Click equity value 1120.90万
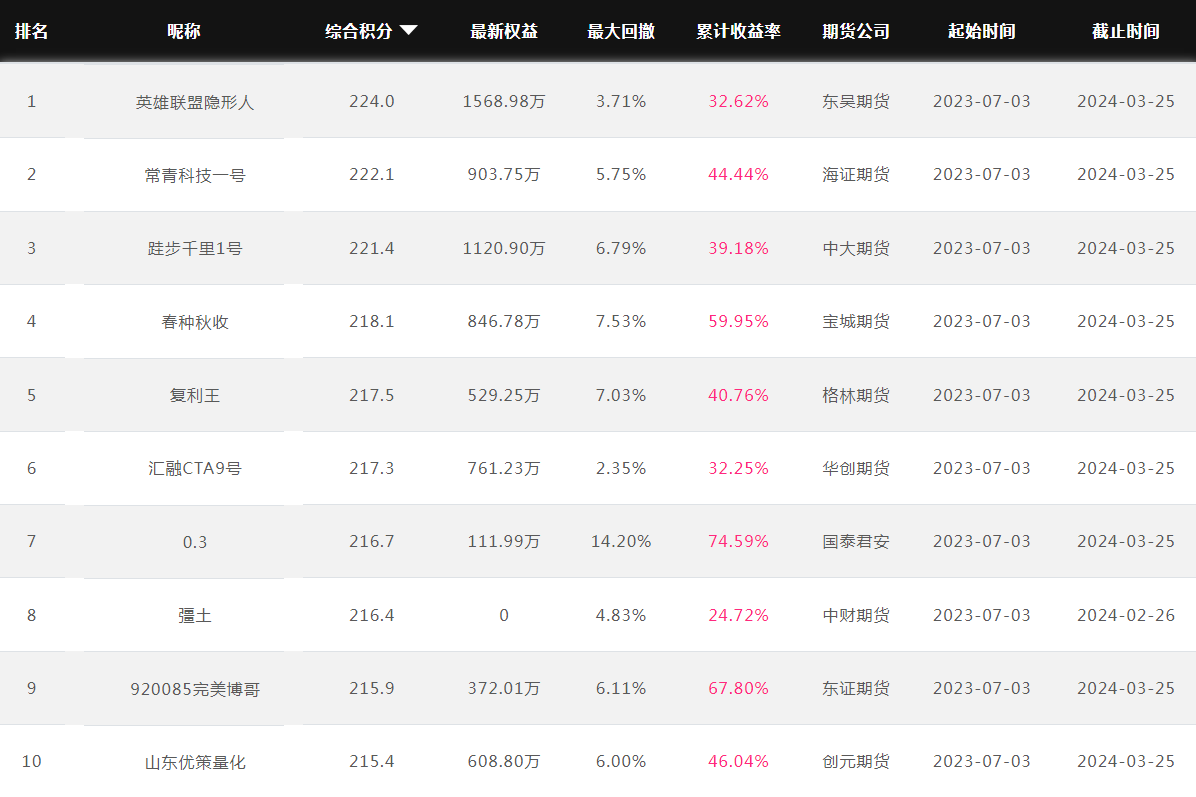Image resolution: width=1196 pixels, height=797 pixels. pos(503,248)
